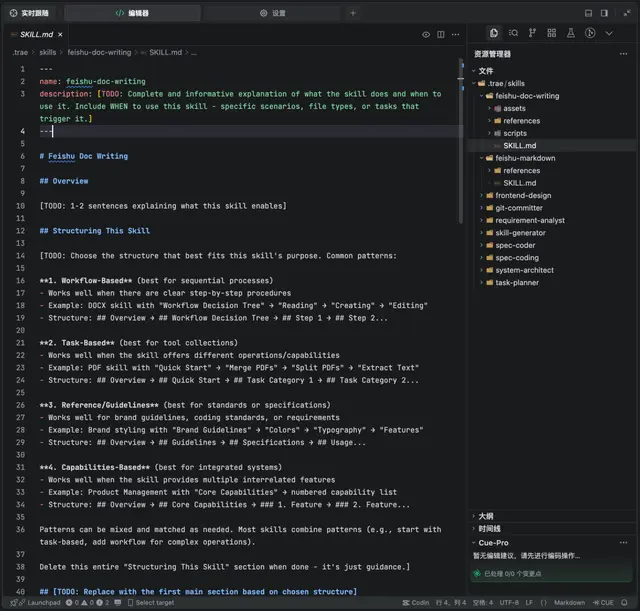Click the collapse window arrows icon
The width and height of the screenshot is (640, 611).
point(627,13)
